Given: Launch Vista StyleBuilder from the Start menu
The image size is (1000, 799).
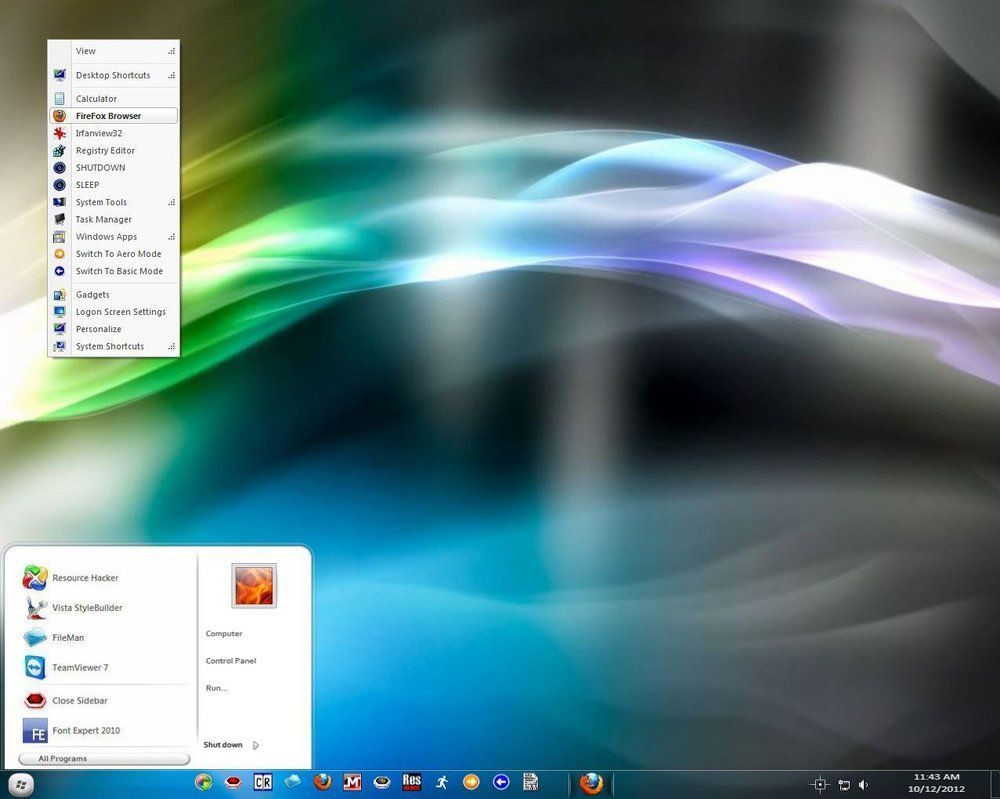Looking at the screenshot, I should click(86, 608).
